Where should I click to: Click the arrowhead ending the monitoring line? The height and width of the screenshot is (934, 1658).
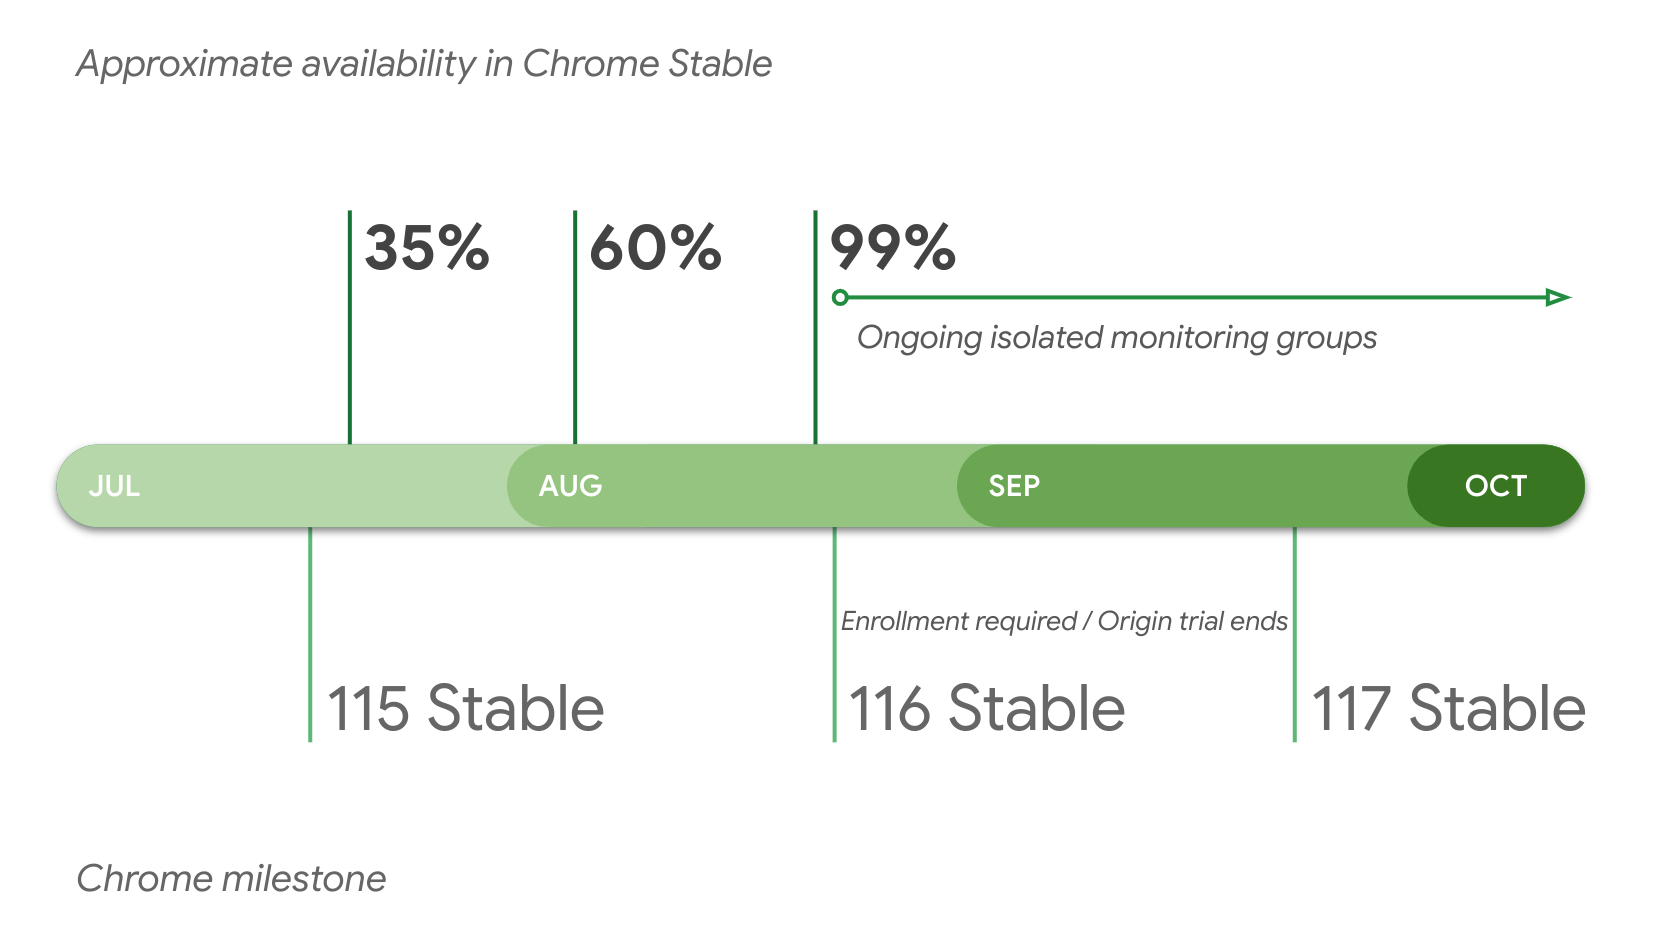[1558, 297]
